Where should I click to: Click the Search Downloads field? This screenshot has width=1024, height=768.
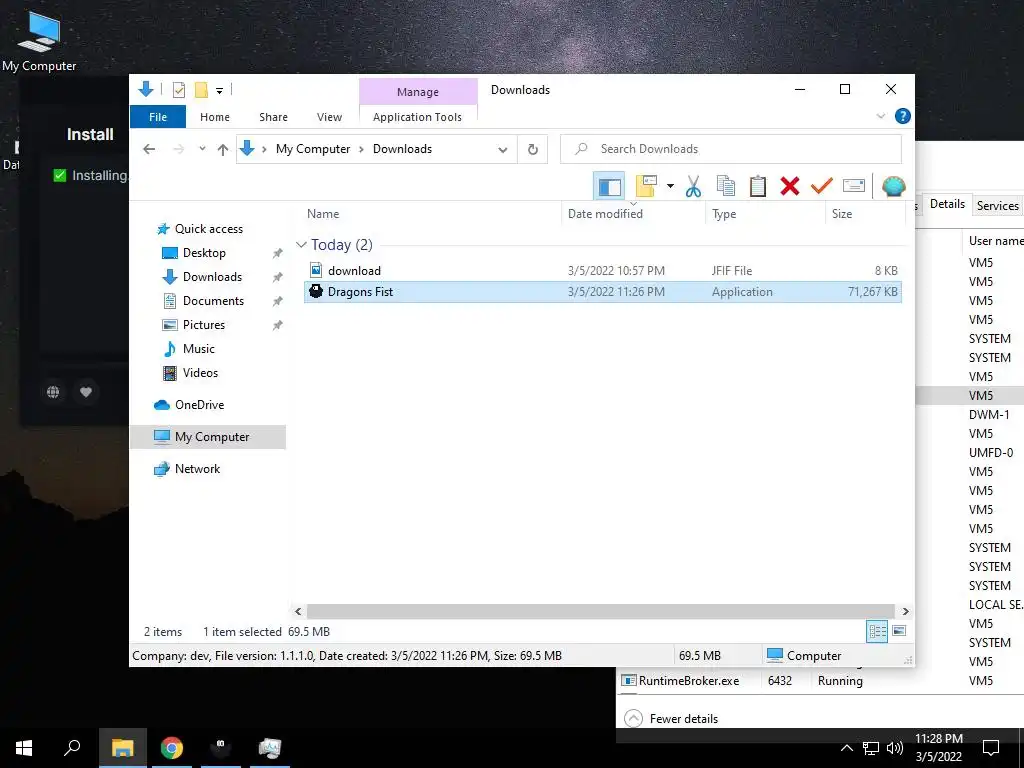(731, 149)
